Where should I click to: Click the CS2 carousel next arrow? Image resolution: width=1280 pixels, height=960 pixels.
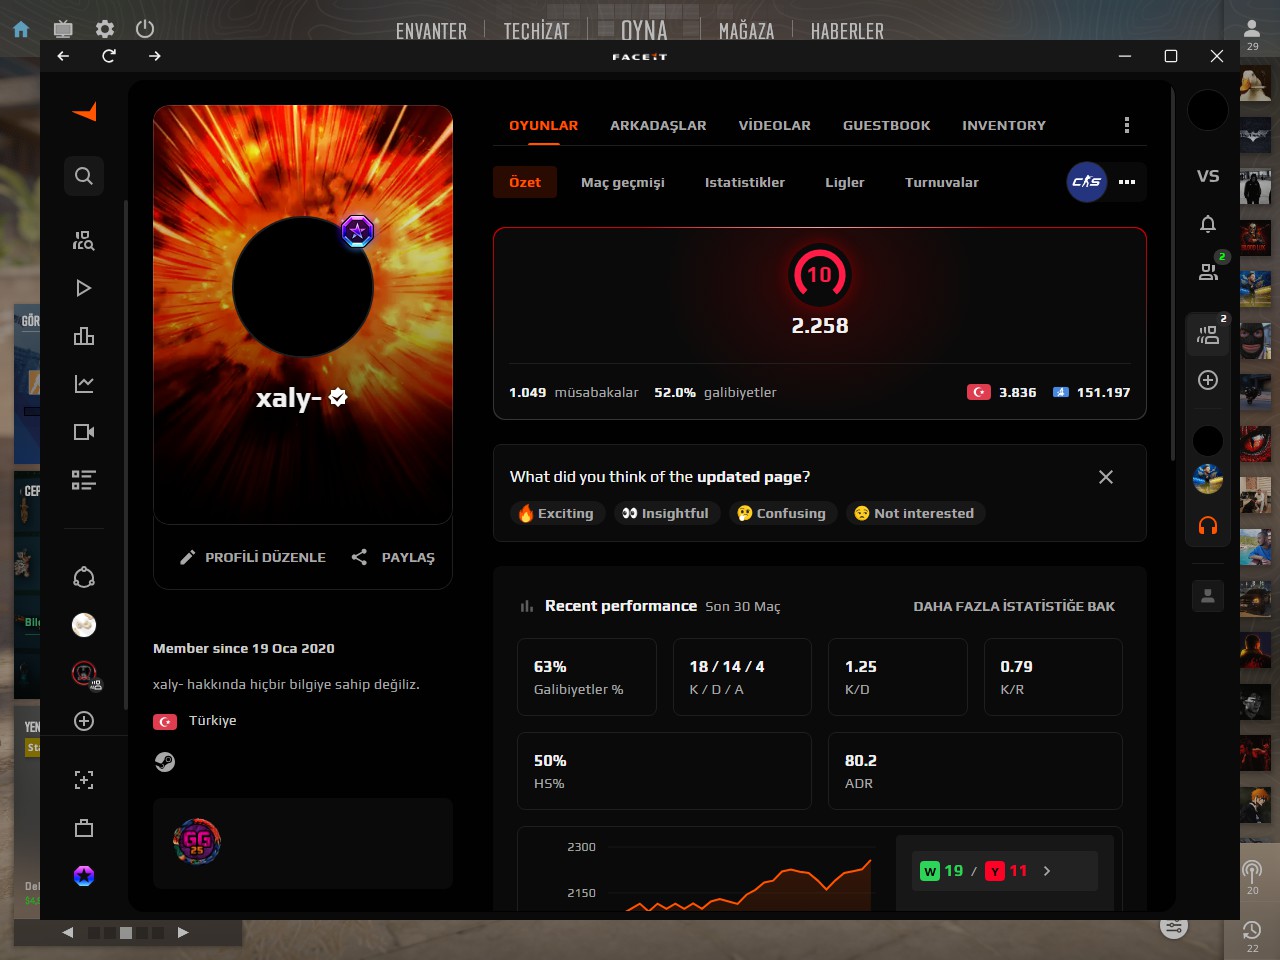(183, 932)
